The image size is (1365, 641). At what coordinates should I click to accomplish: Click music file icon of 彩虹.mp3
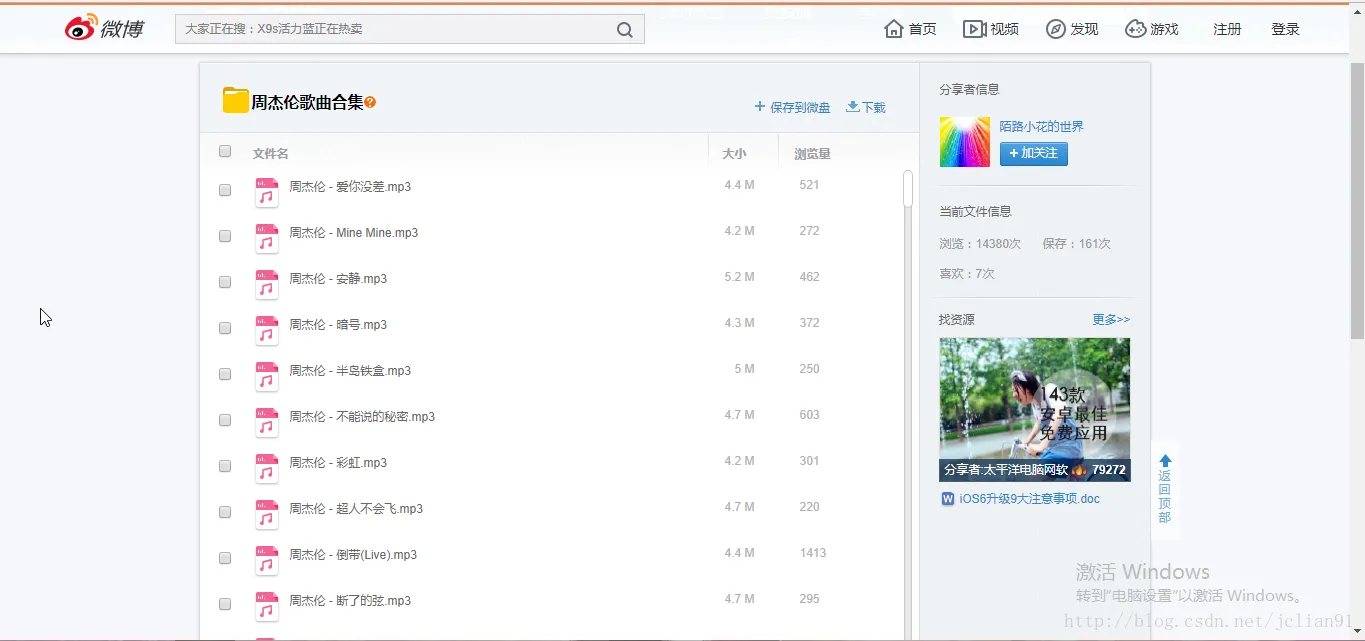click(x=266, y=468)
